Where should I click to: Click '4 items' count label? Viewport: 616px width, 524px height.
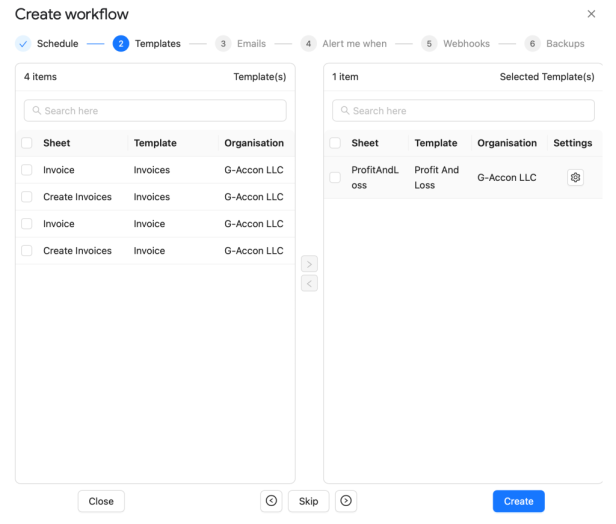coord(40,77)
